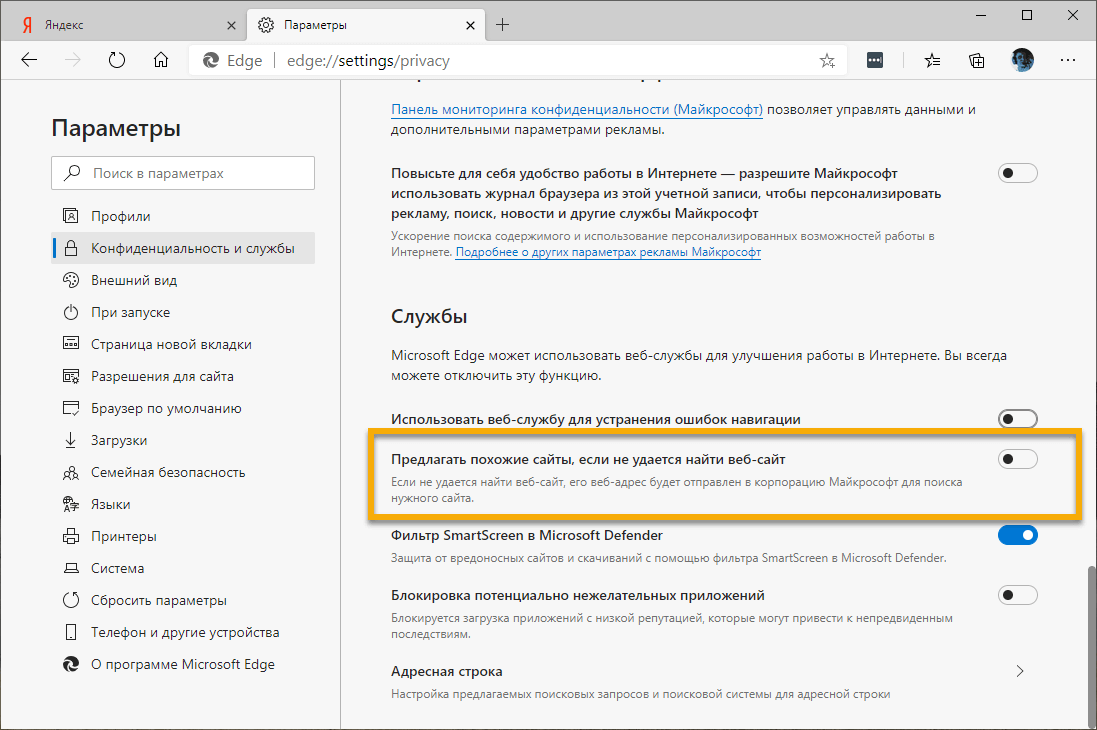1097x730 pixels.
Task: Click the user profile avatar
Action: (x=1022, y=60)
